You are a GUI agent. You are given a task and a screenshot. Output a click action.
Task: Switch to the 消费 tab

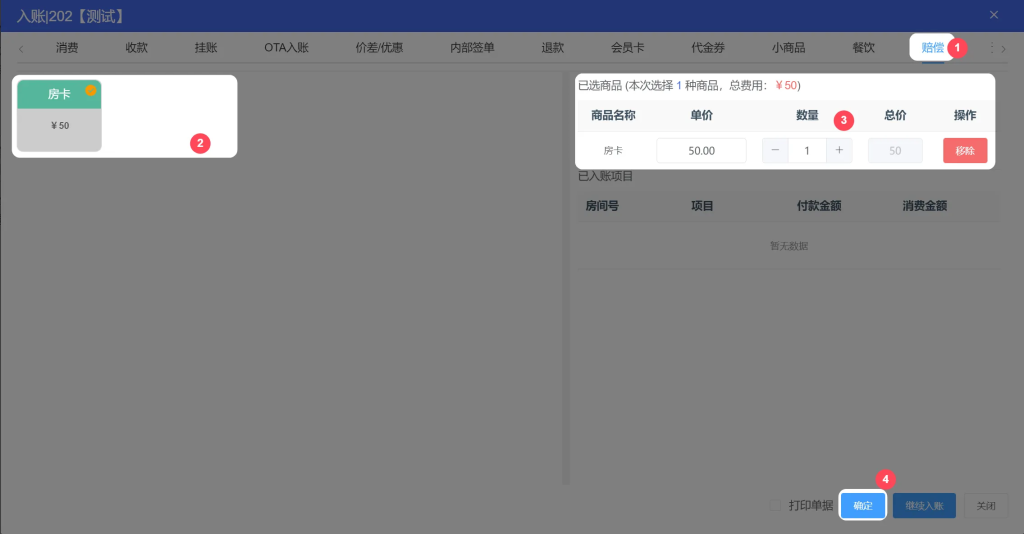tap(67, 48)
